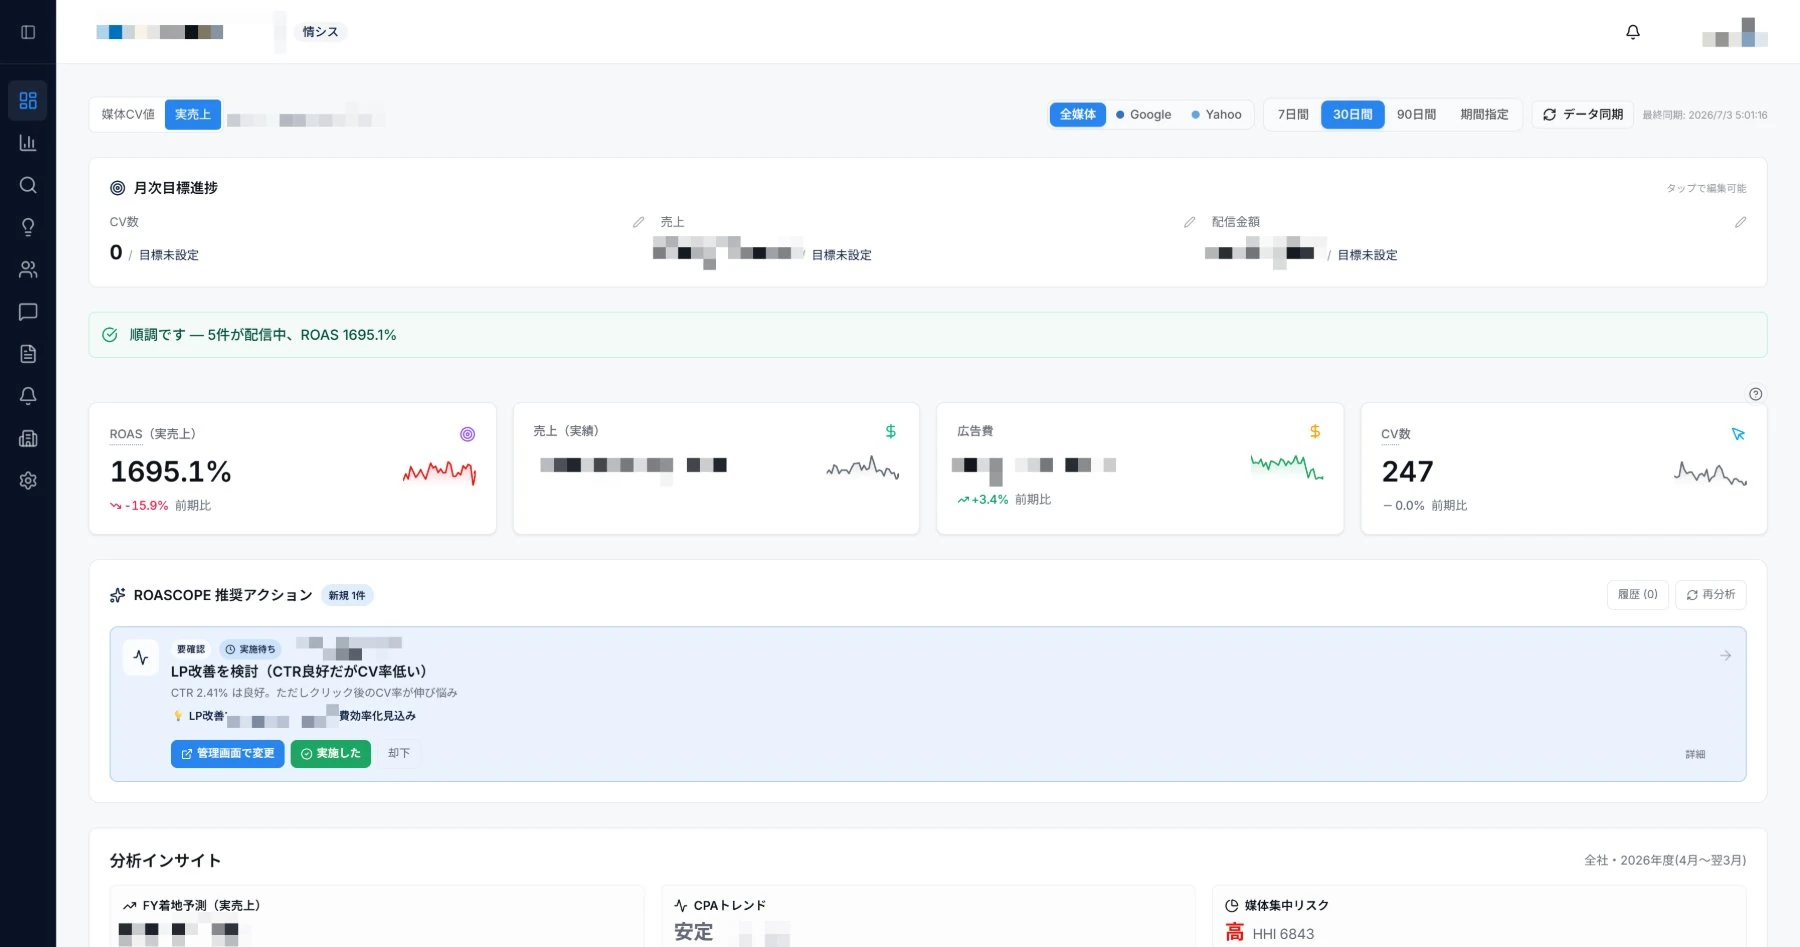Screen dimensions: 1800x947
Task: Edit the 売上 monthly goal pencil
Action: point(1189,222)
